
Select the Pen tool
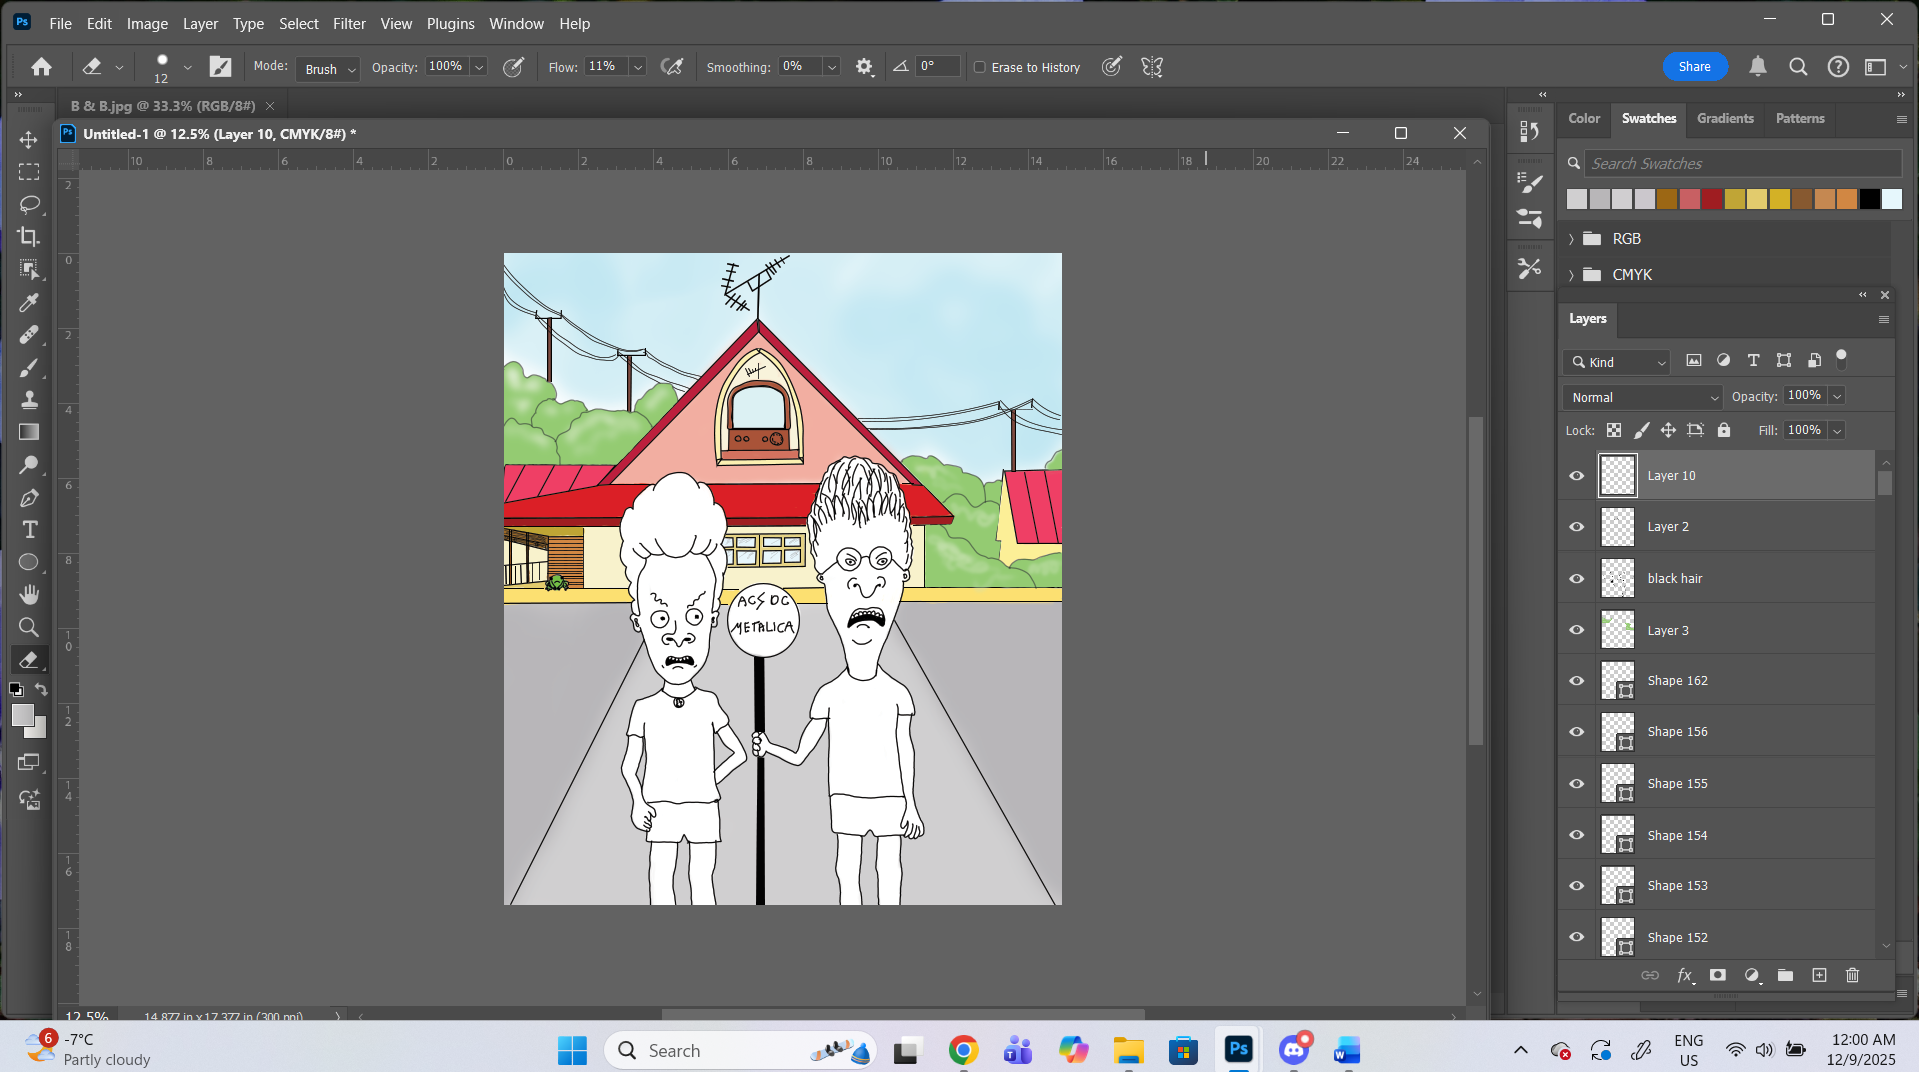[29, 497]
